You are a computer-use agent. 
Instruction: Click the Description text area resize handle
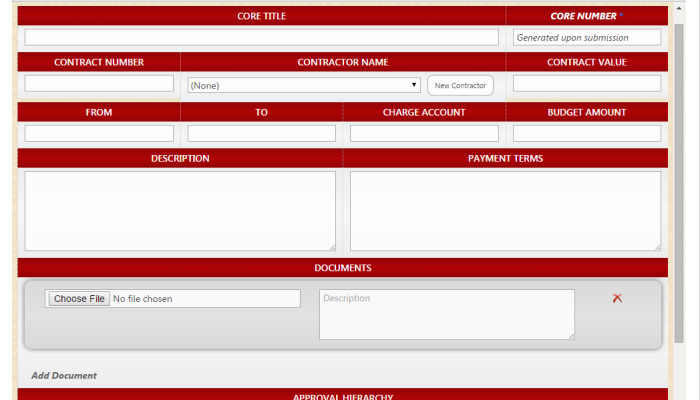(x=332, y=247)
